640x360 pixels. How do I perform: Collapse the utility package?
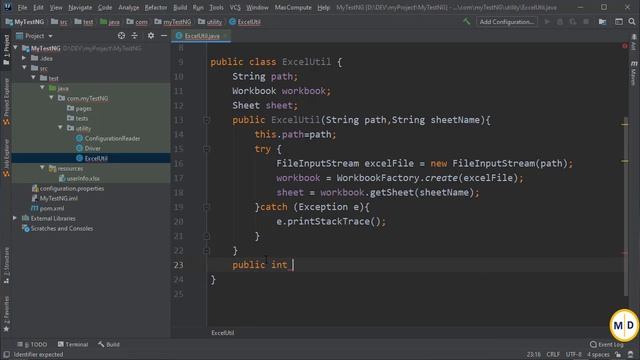60,128
